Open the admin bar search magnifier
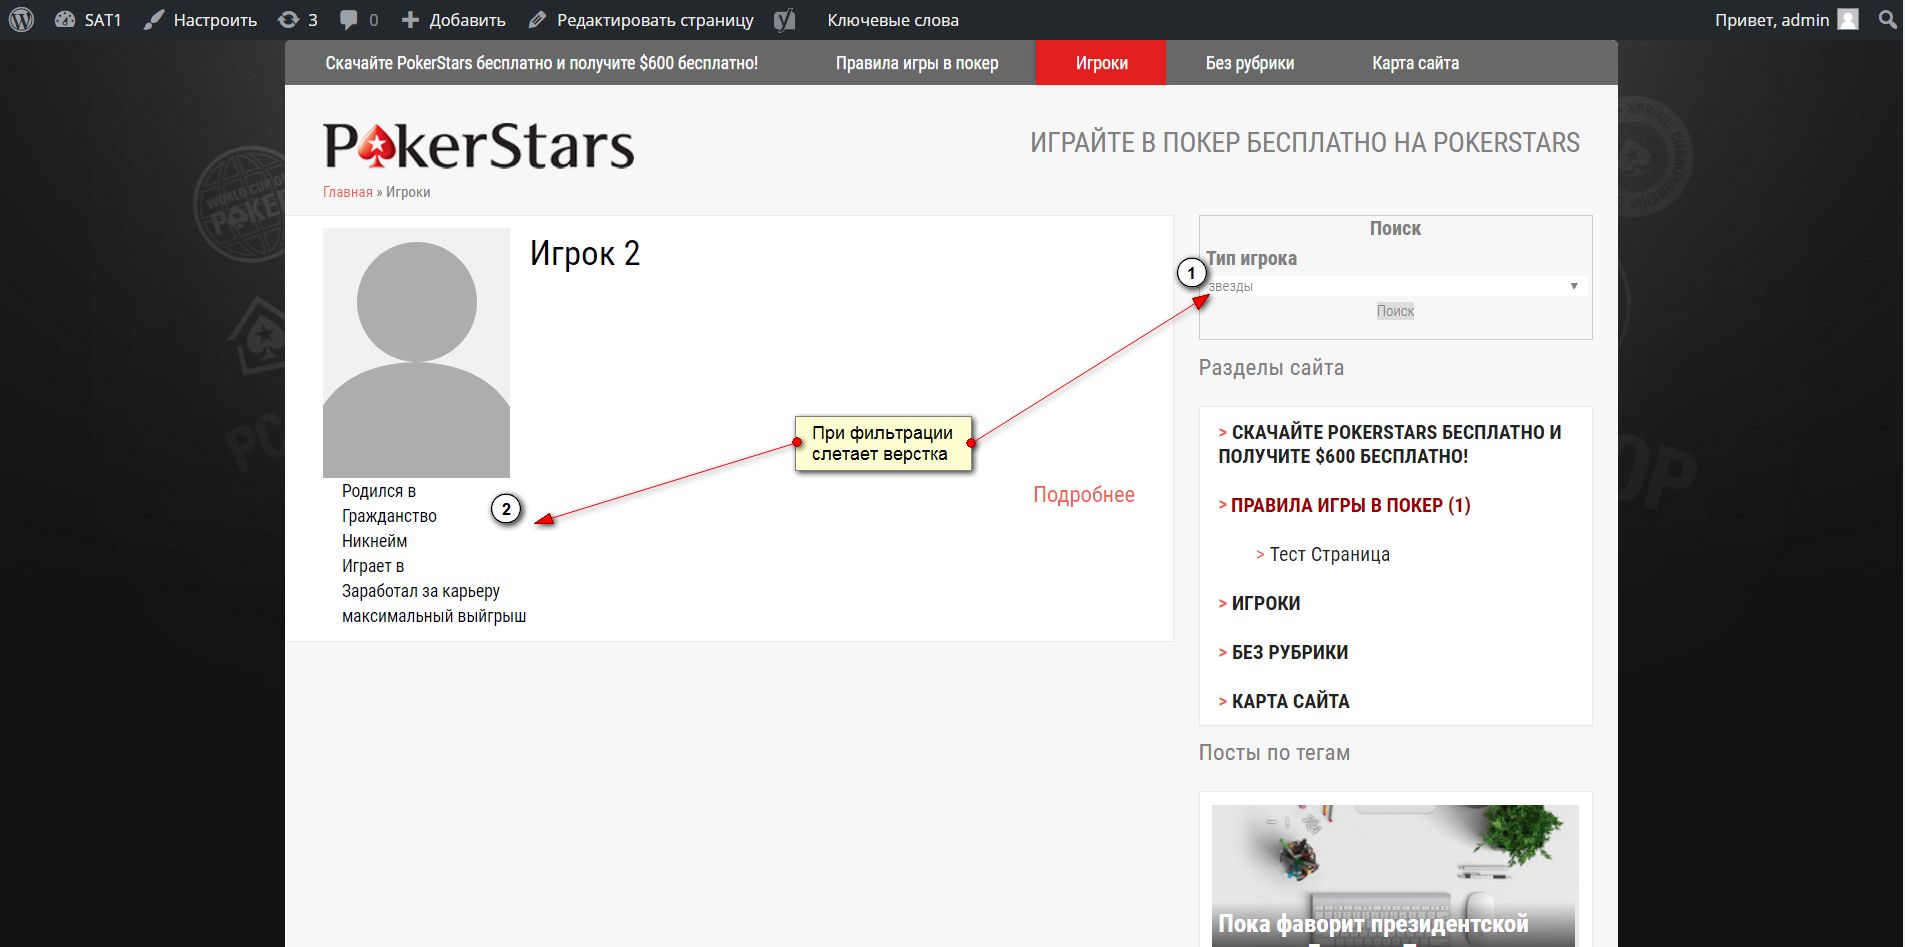 pos(1887,20)
